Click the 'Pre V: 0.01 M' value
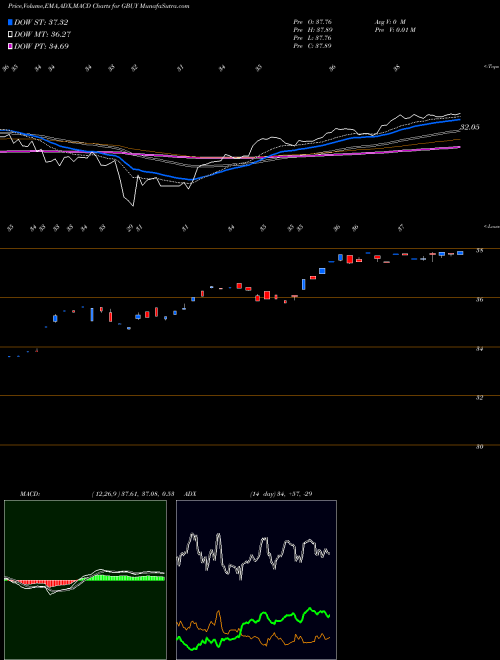This screenshot has height=660, width=500. pos(395,30)
